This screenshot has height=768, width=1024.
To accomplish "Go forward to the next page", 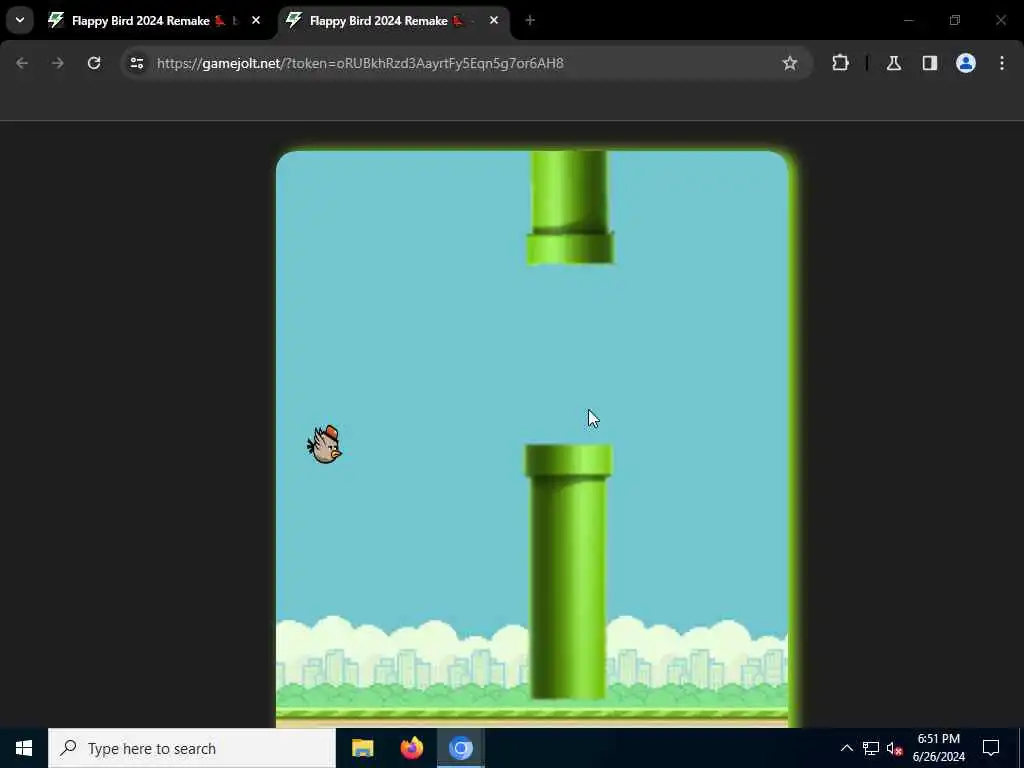I will (58, 63).
